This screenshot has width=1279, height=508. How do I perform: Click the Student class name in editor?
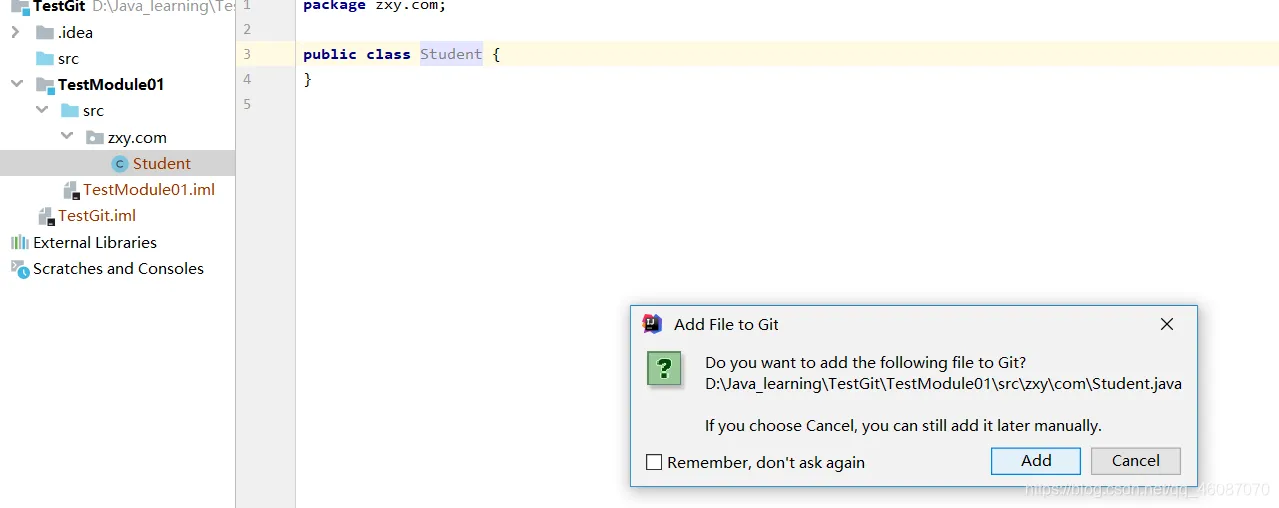(x=450, y=54)
